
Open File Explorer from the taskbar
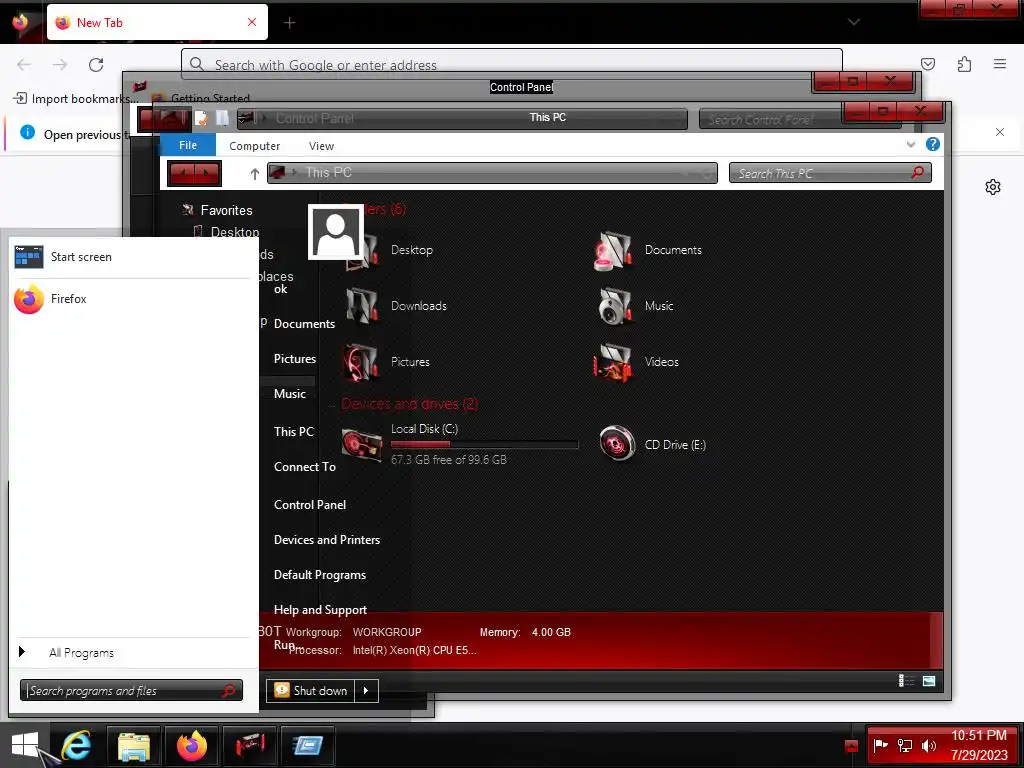pyautogui.click(x=134, y=745)
